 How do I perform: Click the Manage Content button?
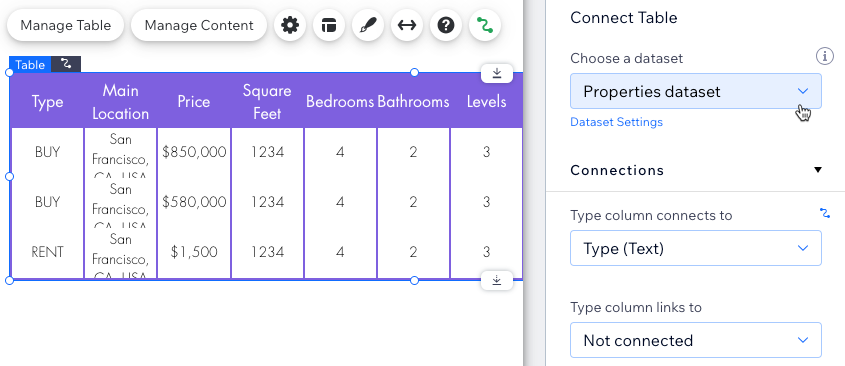(x=199, y=25)
